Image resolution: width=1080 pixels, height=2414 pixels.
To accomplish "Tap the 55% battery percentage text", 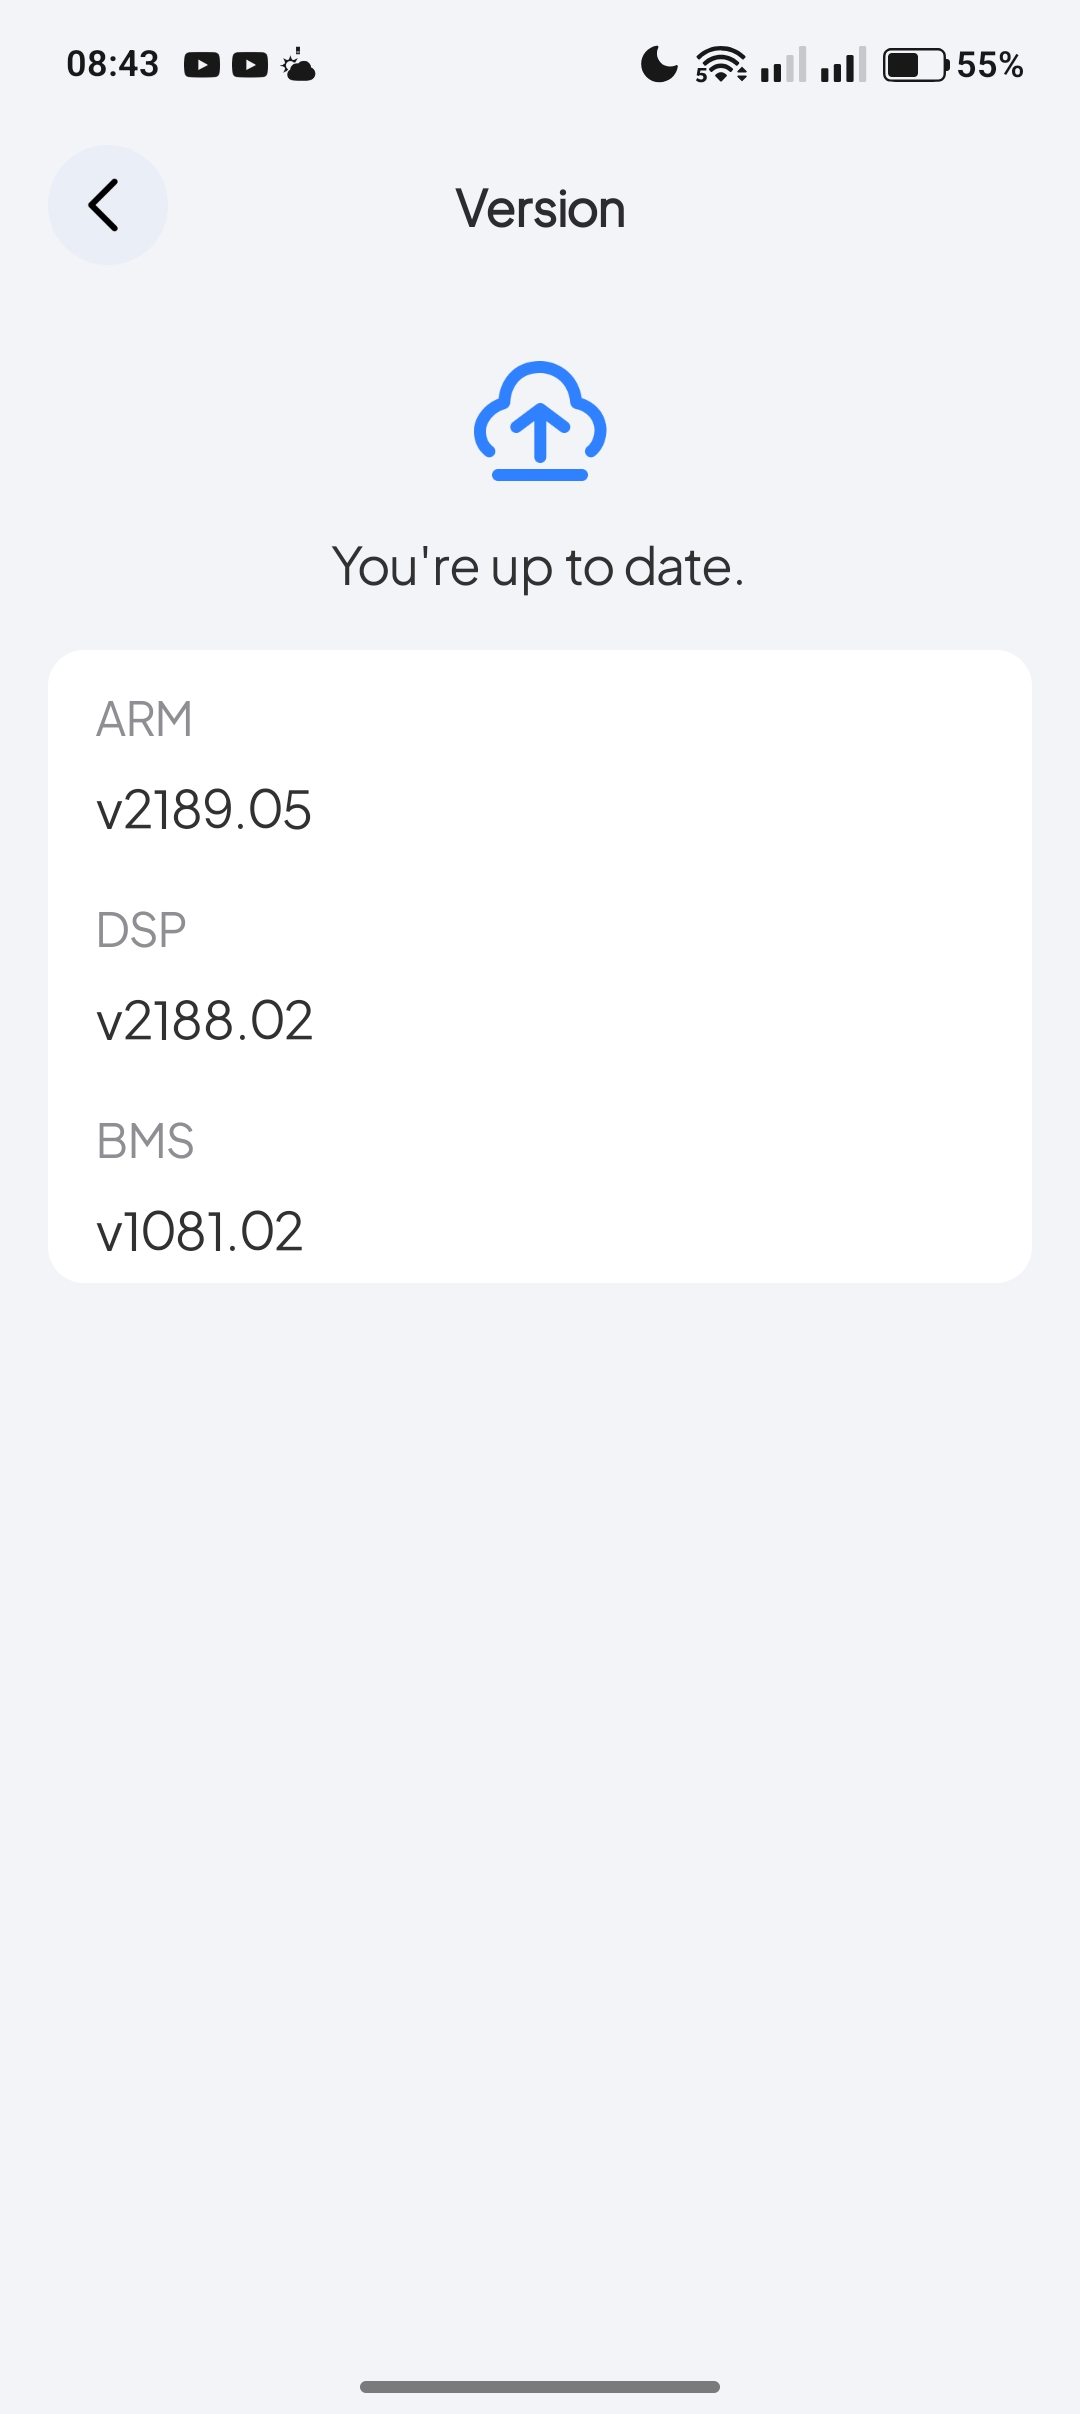I will tap(990, 65).
